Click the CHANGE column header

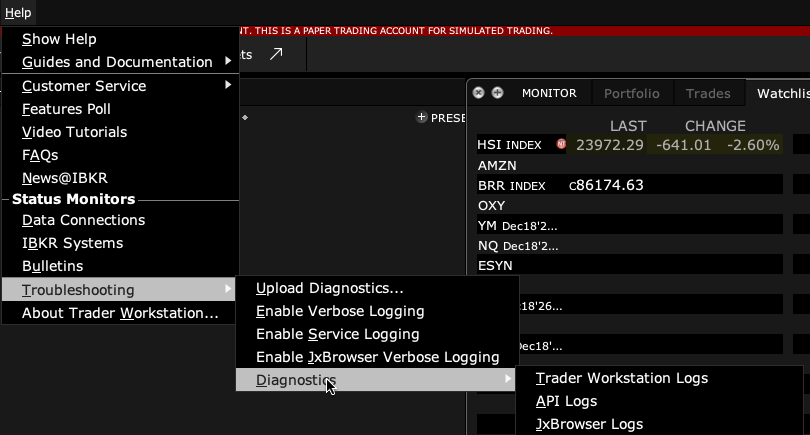[715, 126]
